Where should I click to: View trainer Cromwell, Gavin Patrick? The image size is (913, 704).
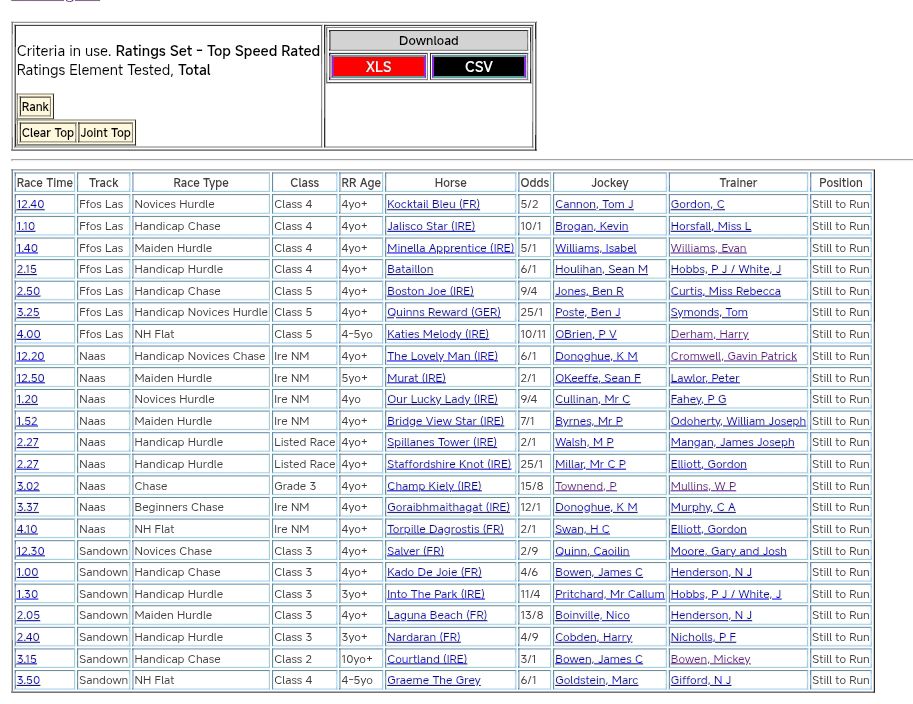(733, 356)
